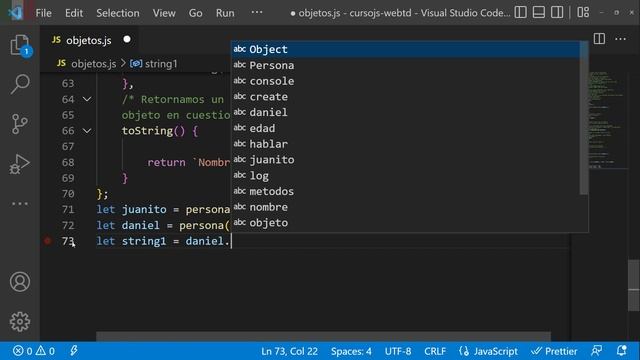Click line number 70 in gutter

pos(68,193)
